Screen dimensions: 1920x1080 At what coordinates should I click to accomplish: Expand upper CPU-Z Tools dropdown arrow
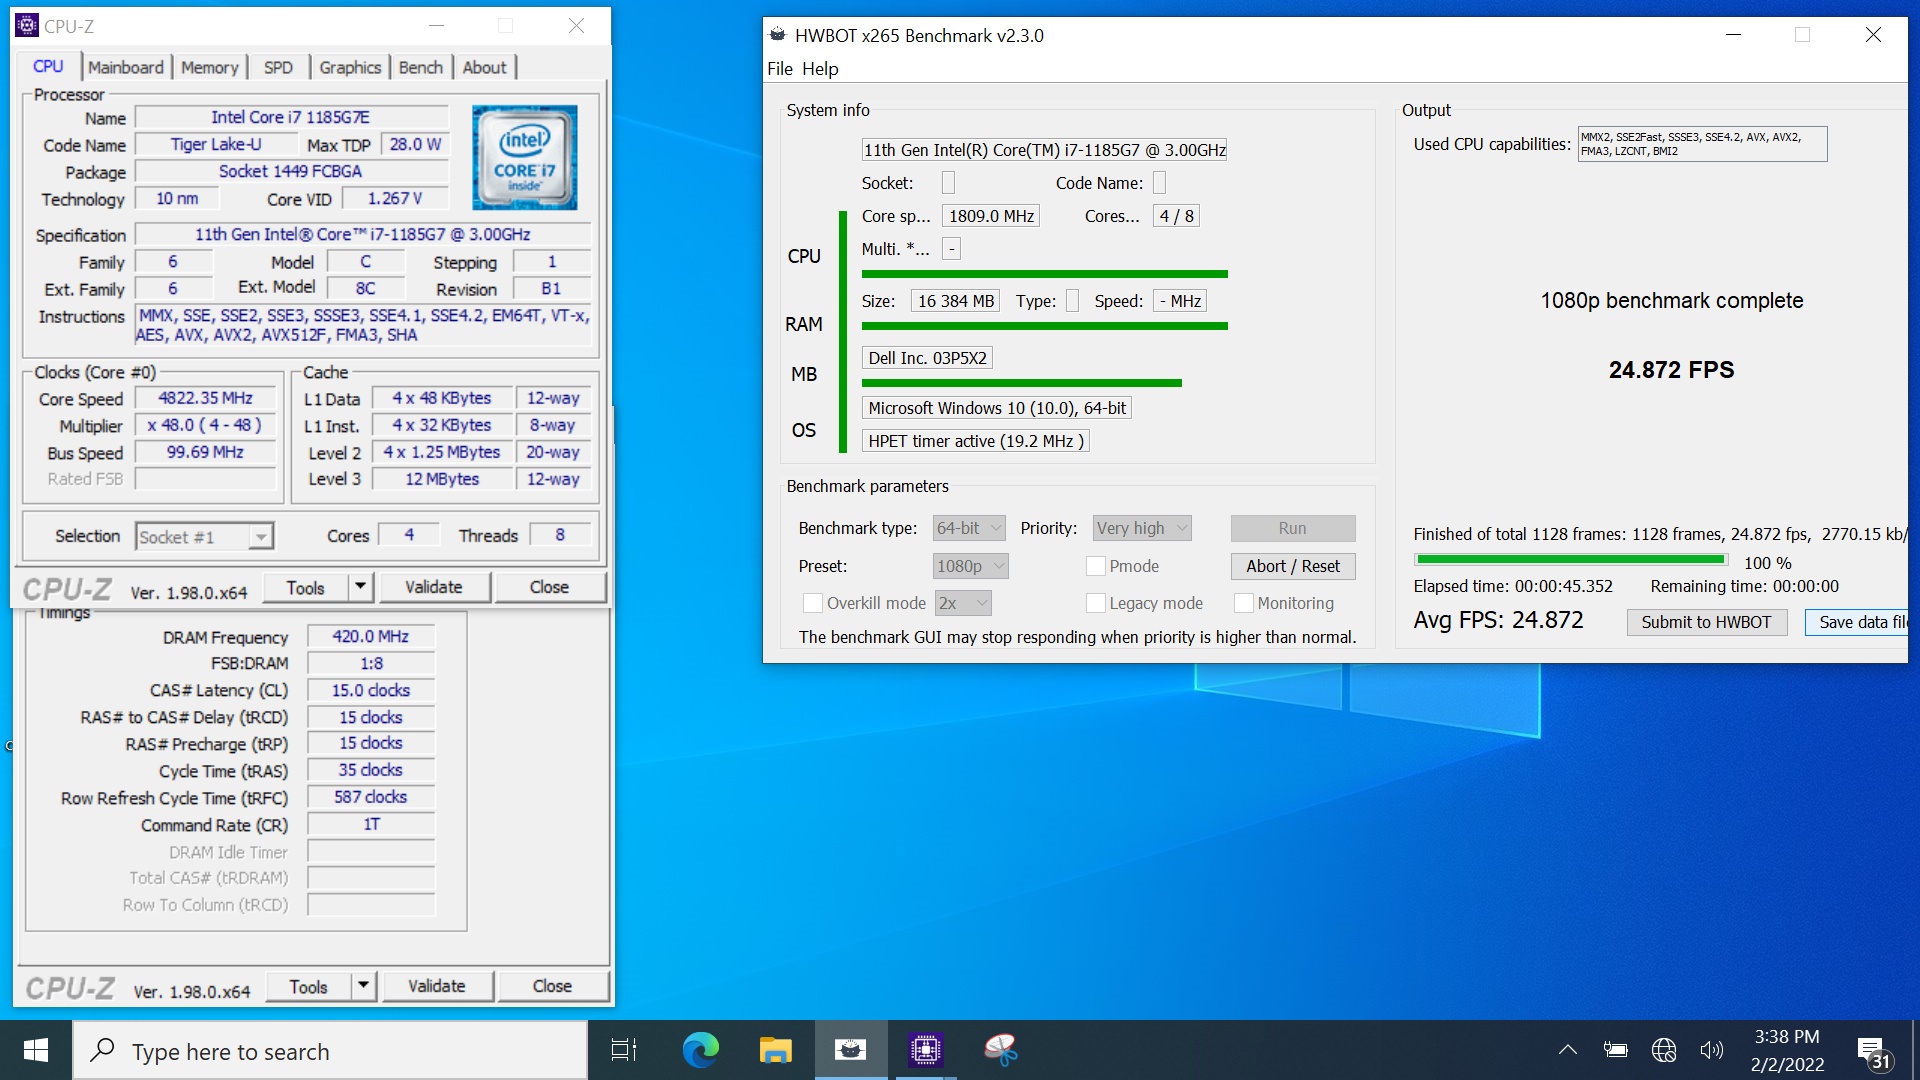pyautogui.click(x=361, y=587)
